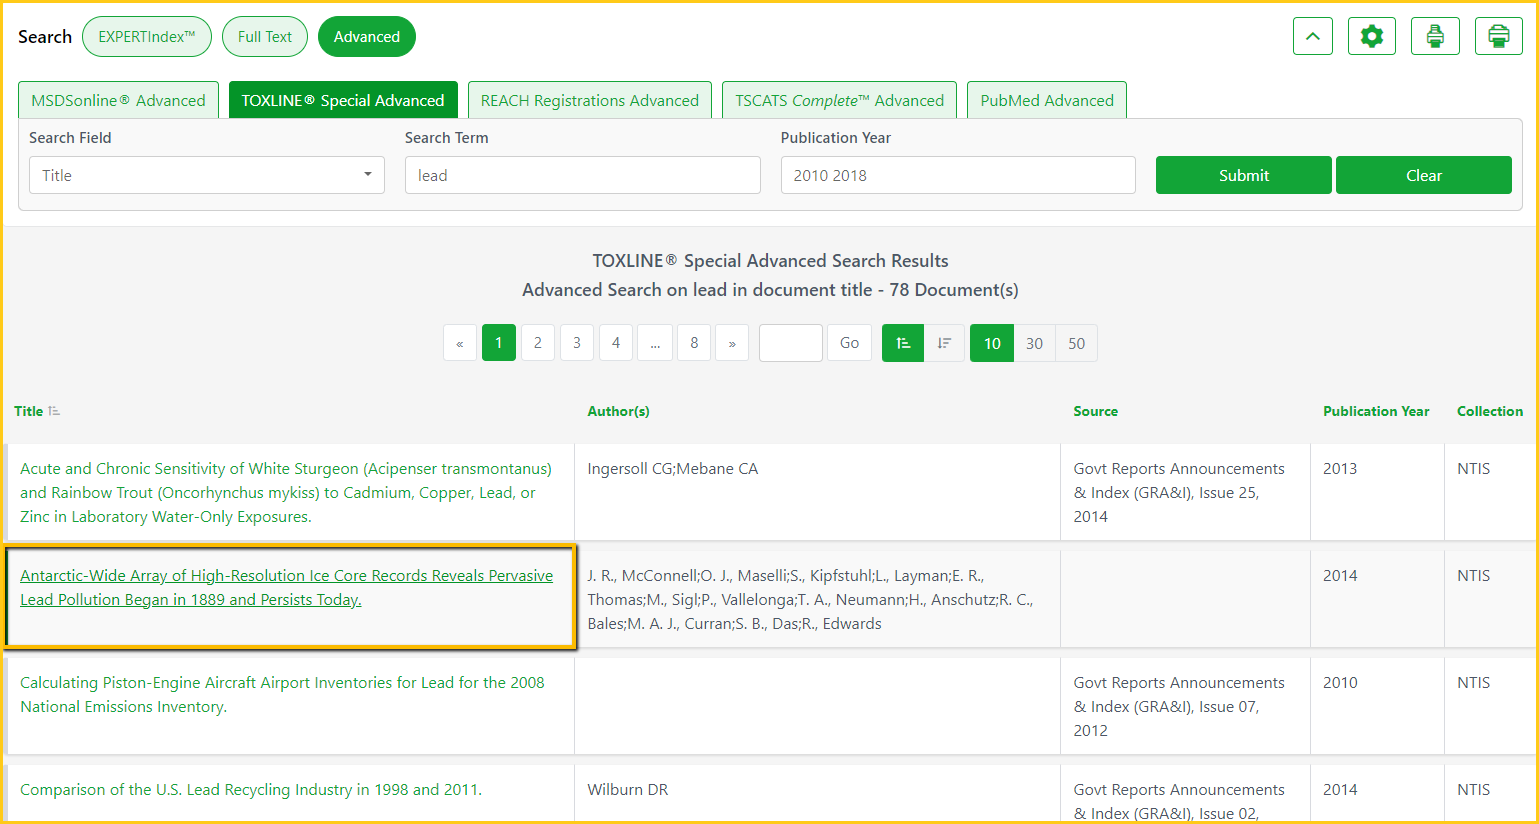Show 50 results per page
Viewport: 1539px width, 824px height.
[1076, 343]
